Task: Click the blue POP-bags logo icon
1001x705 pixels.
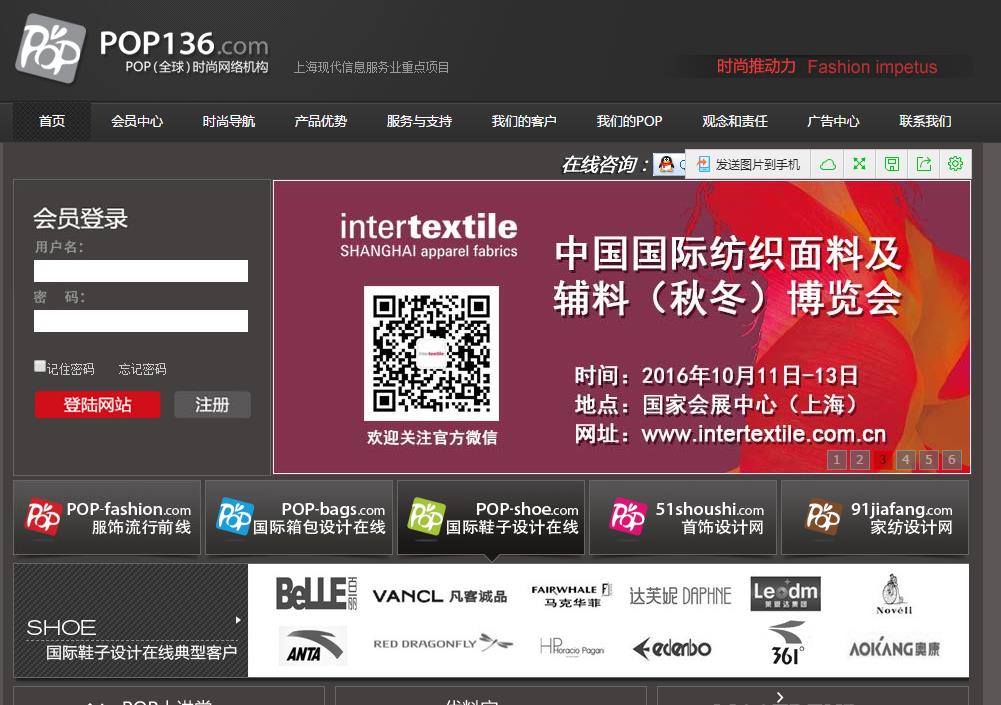Action: 235,517
